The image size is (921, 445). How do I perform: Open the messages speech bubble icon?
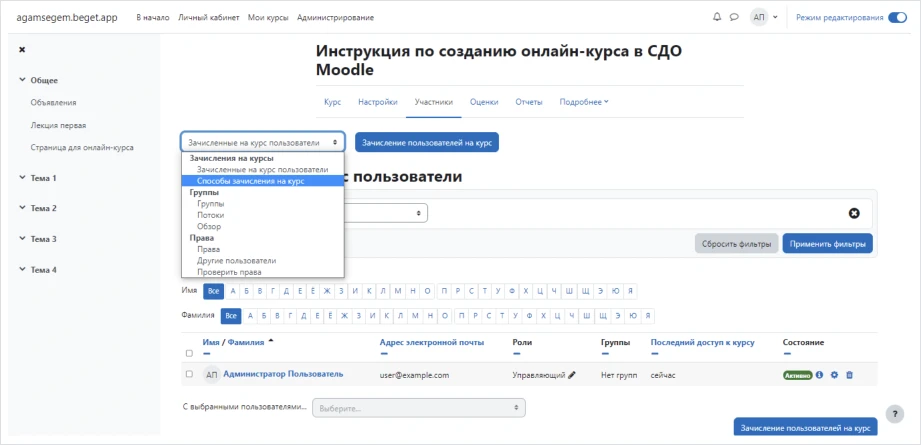click(734, 17)
